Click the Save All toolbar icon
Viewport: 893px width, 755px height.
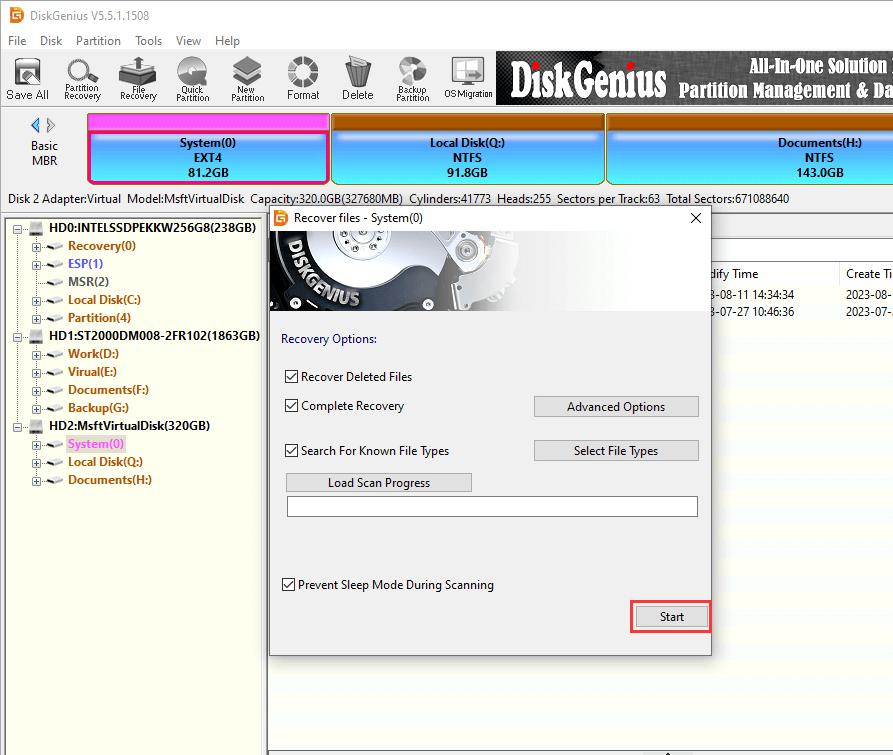click(27, 79)
